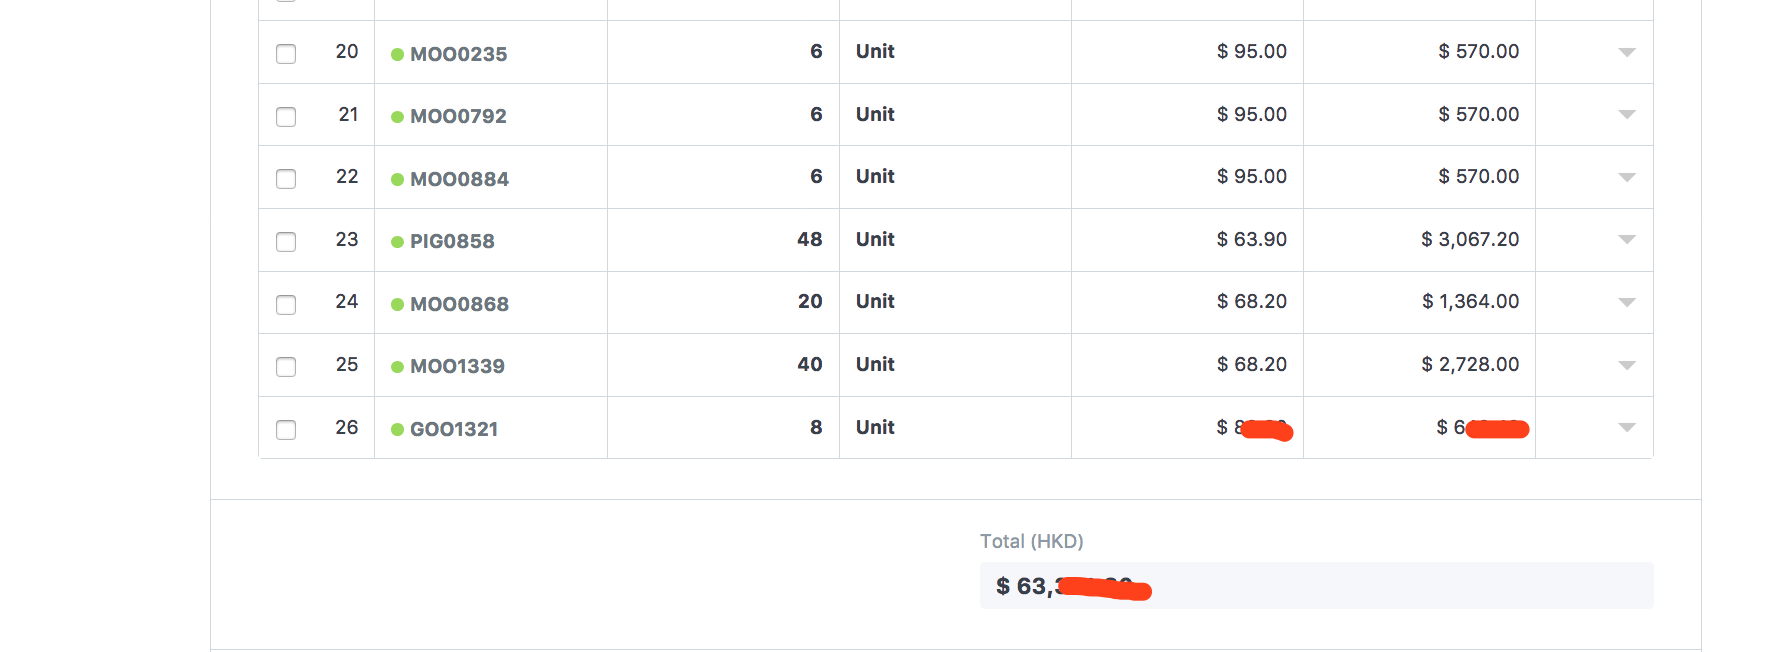1784x652 pixels.
Task: Click the green status dot beside GOO1321
Action: click(x=397, y=430)
